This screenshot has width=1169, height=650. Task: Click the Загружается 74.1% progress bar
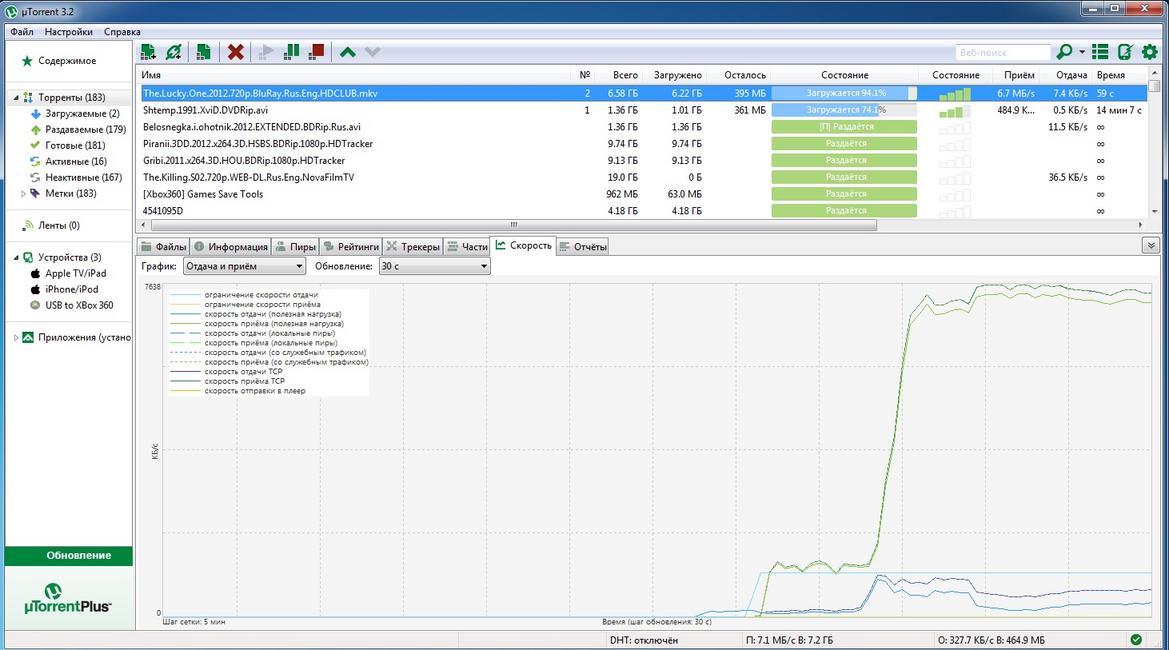[844, 110]
